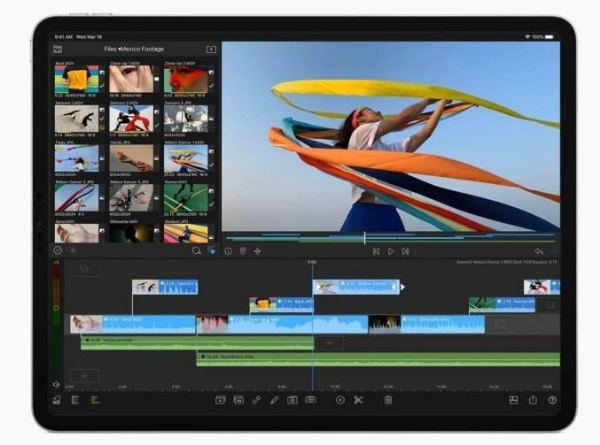This screenshot has height=445, width=600.
Task: Select the Soundtrack green audio clip
Action: pos(378,360)
